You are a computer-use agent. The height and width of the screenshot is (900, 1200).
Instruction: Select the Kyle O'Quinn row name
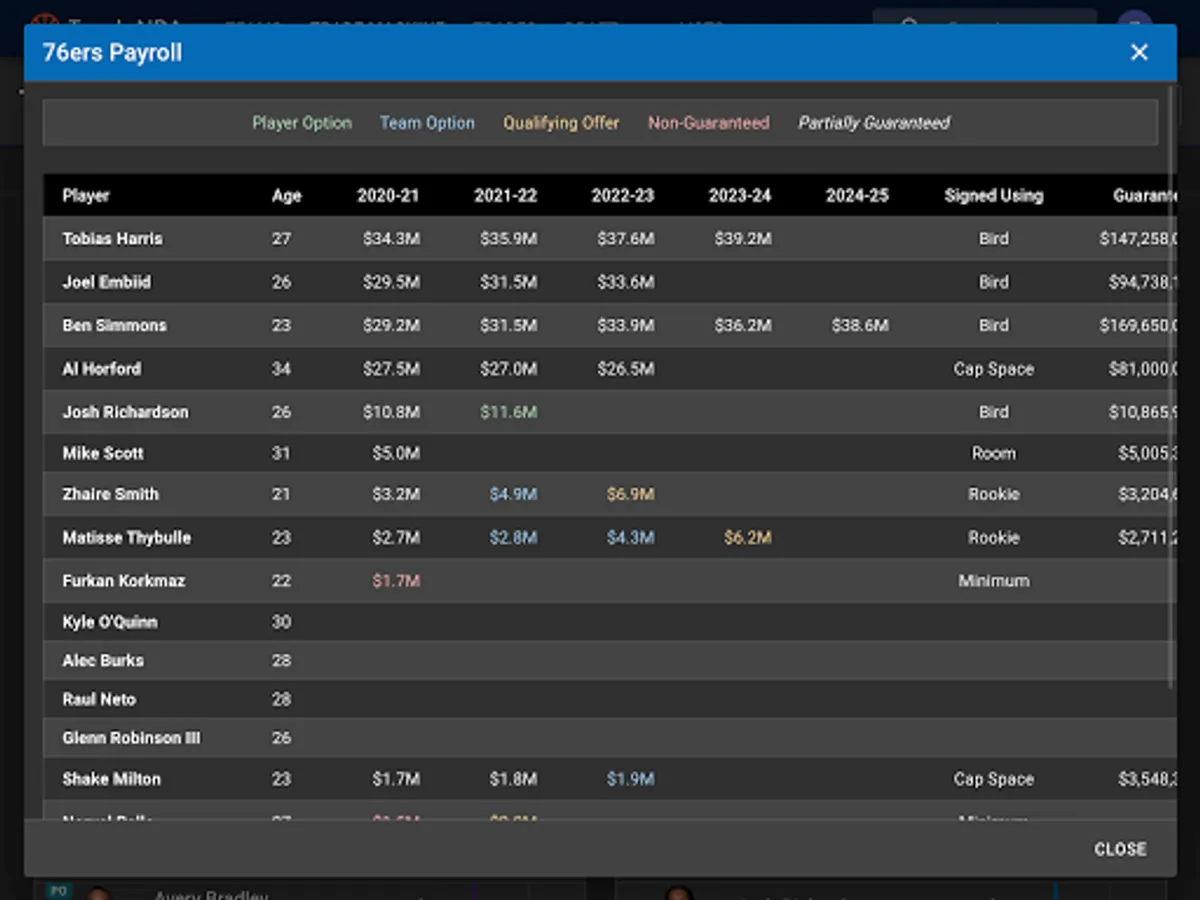(x=109, y=622)
